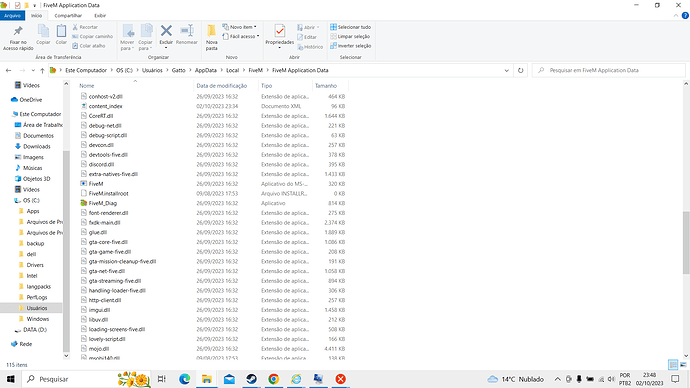Viewport: 690px width, 388px height.
Task: Select Este Computador in navigation pane
Action: coord(40,114)
